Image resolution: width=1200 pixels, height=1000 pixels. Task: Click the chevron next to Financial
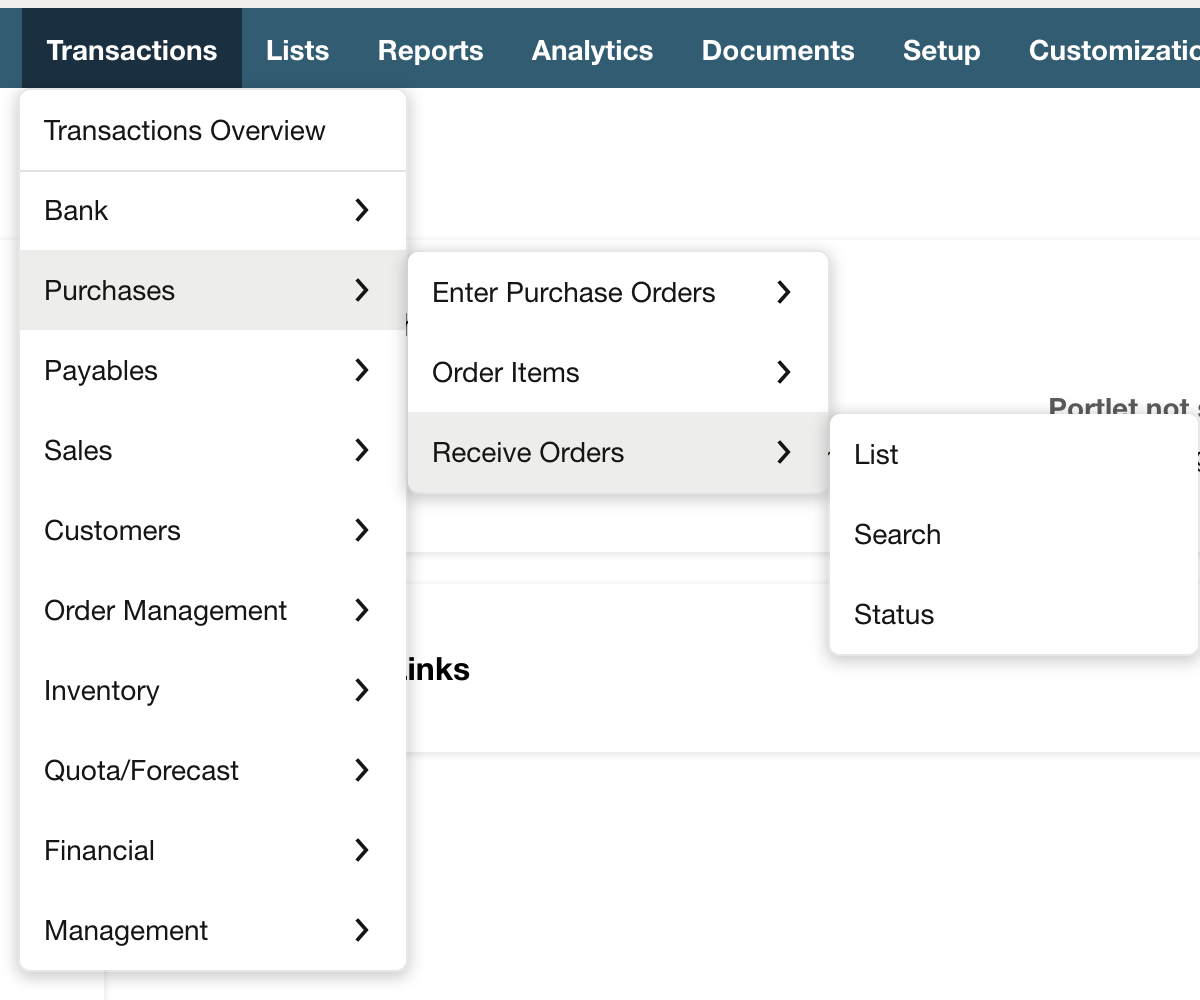(x=362, y=850)
